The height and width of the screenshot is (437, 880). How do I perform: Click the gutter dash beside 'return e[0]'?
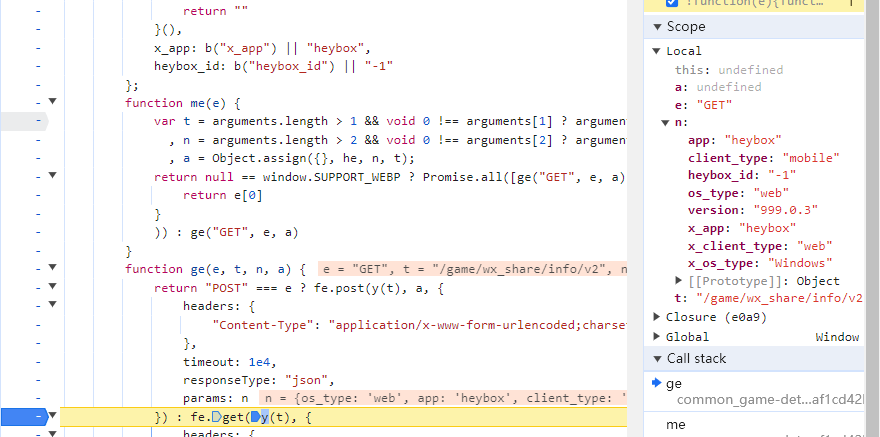tap(38, 195)
